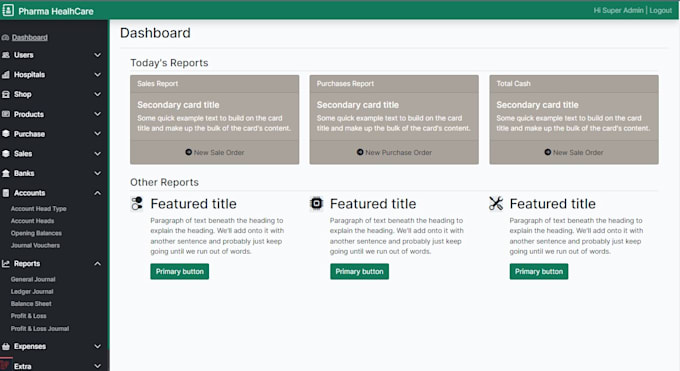Open the Dashboard link in sidebar
The width and height of the screenshot is (680, 371).
click(x=29, y=37)
